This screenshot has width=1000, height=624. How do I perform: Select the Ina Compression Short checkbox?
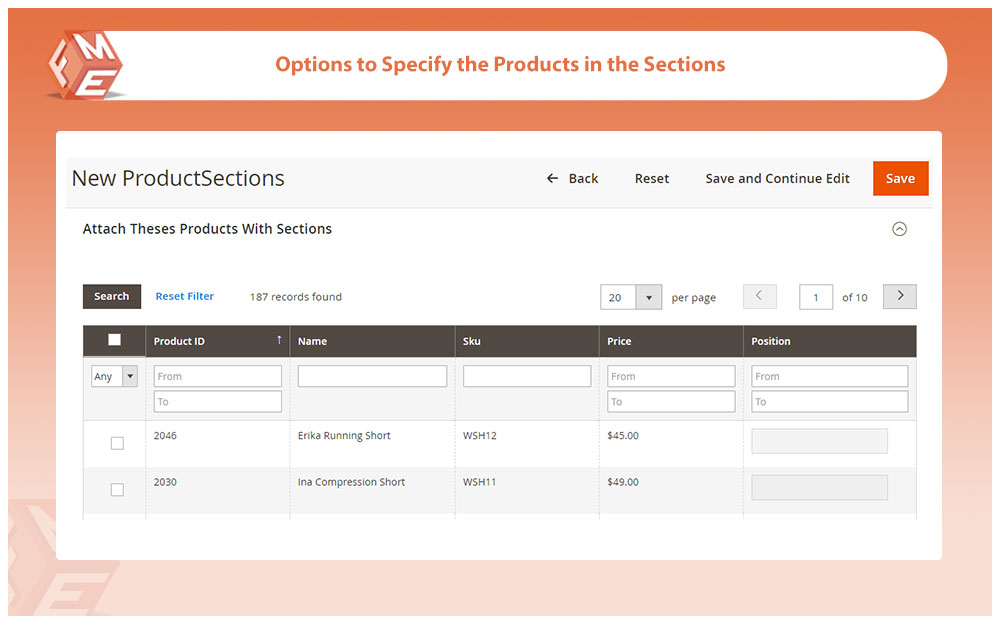click(117, 489)
